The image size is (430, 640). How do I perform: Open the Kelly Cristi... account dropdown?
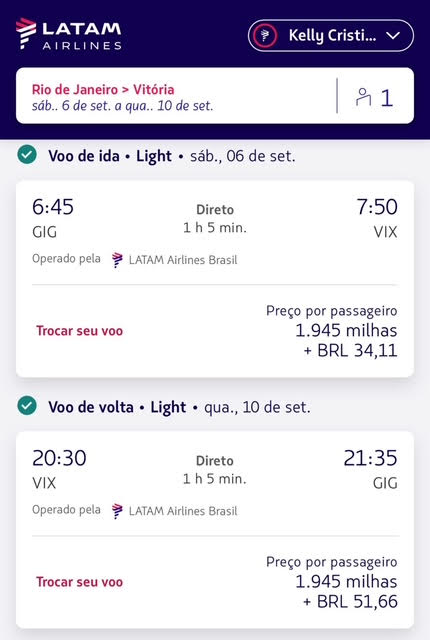[331, 36]
